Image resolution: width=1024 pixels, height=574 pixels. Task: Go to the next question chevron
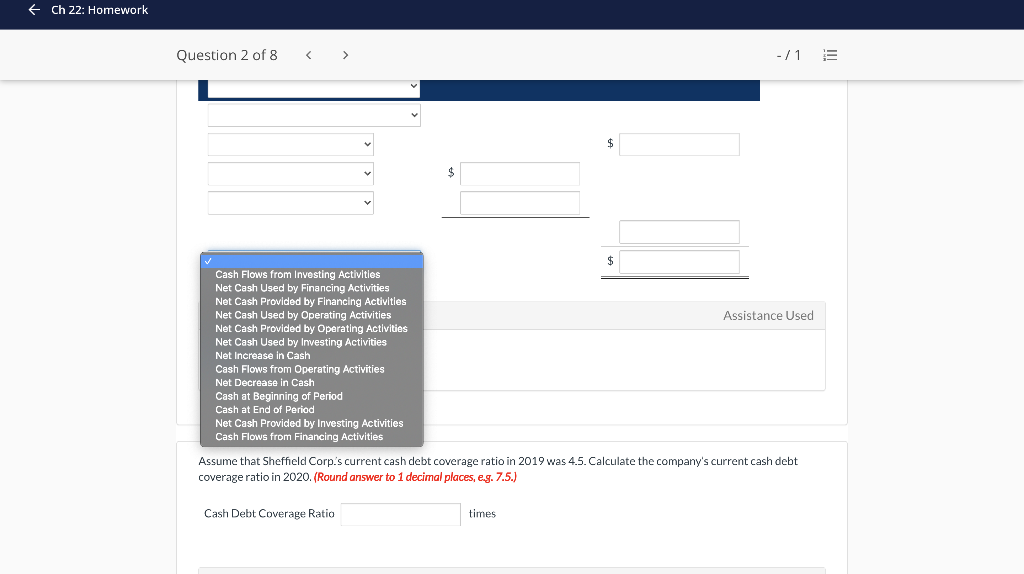point(345,56)
